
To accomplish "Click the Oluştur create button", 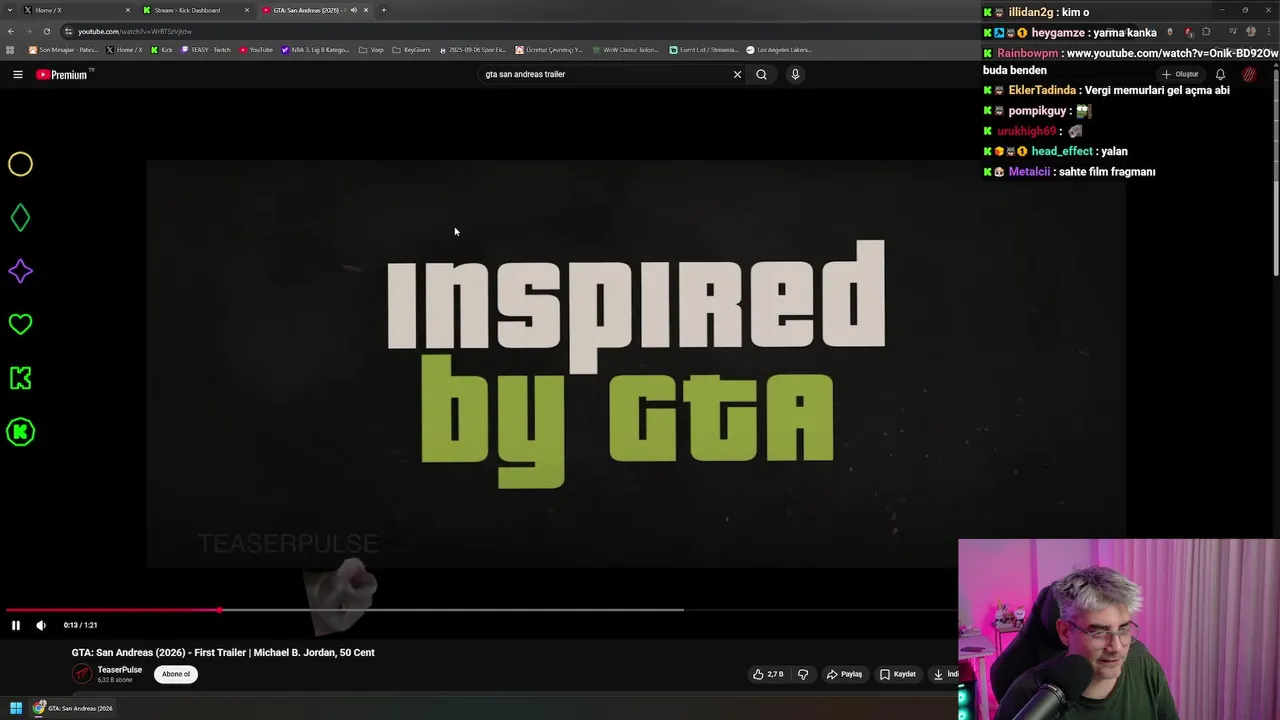I will pyautogui.click(x=1180, y=74).
